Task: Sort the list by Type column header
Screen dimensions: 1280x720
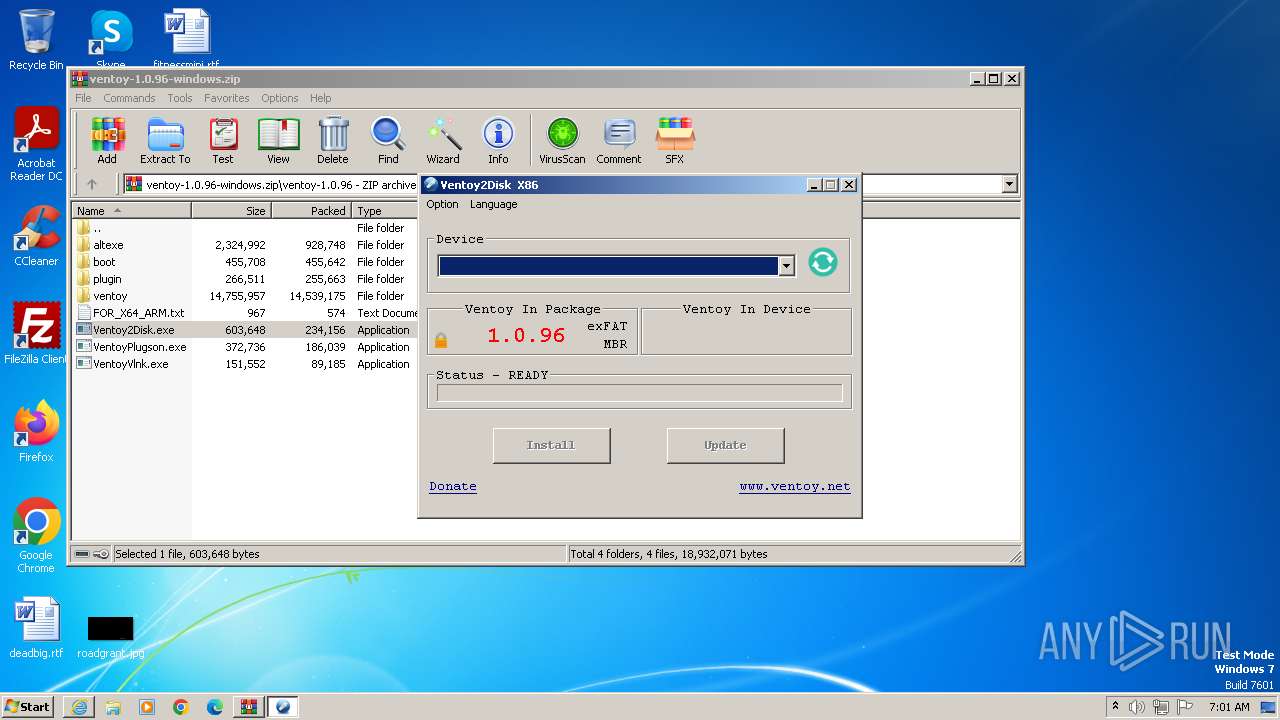Action: (x=385, y=211)
